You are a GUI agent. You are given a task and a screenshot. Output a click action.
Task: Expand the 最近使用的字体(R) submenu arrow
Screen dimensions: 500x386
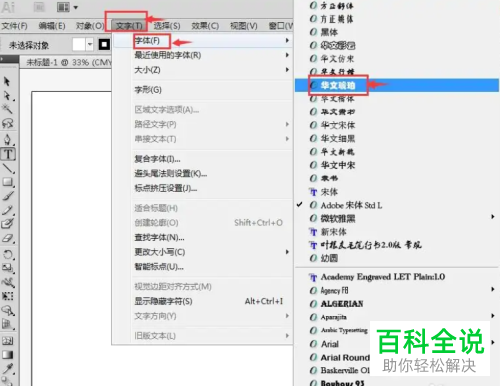[287, 55]
